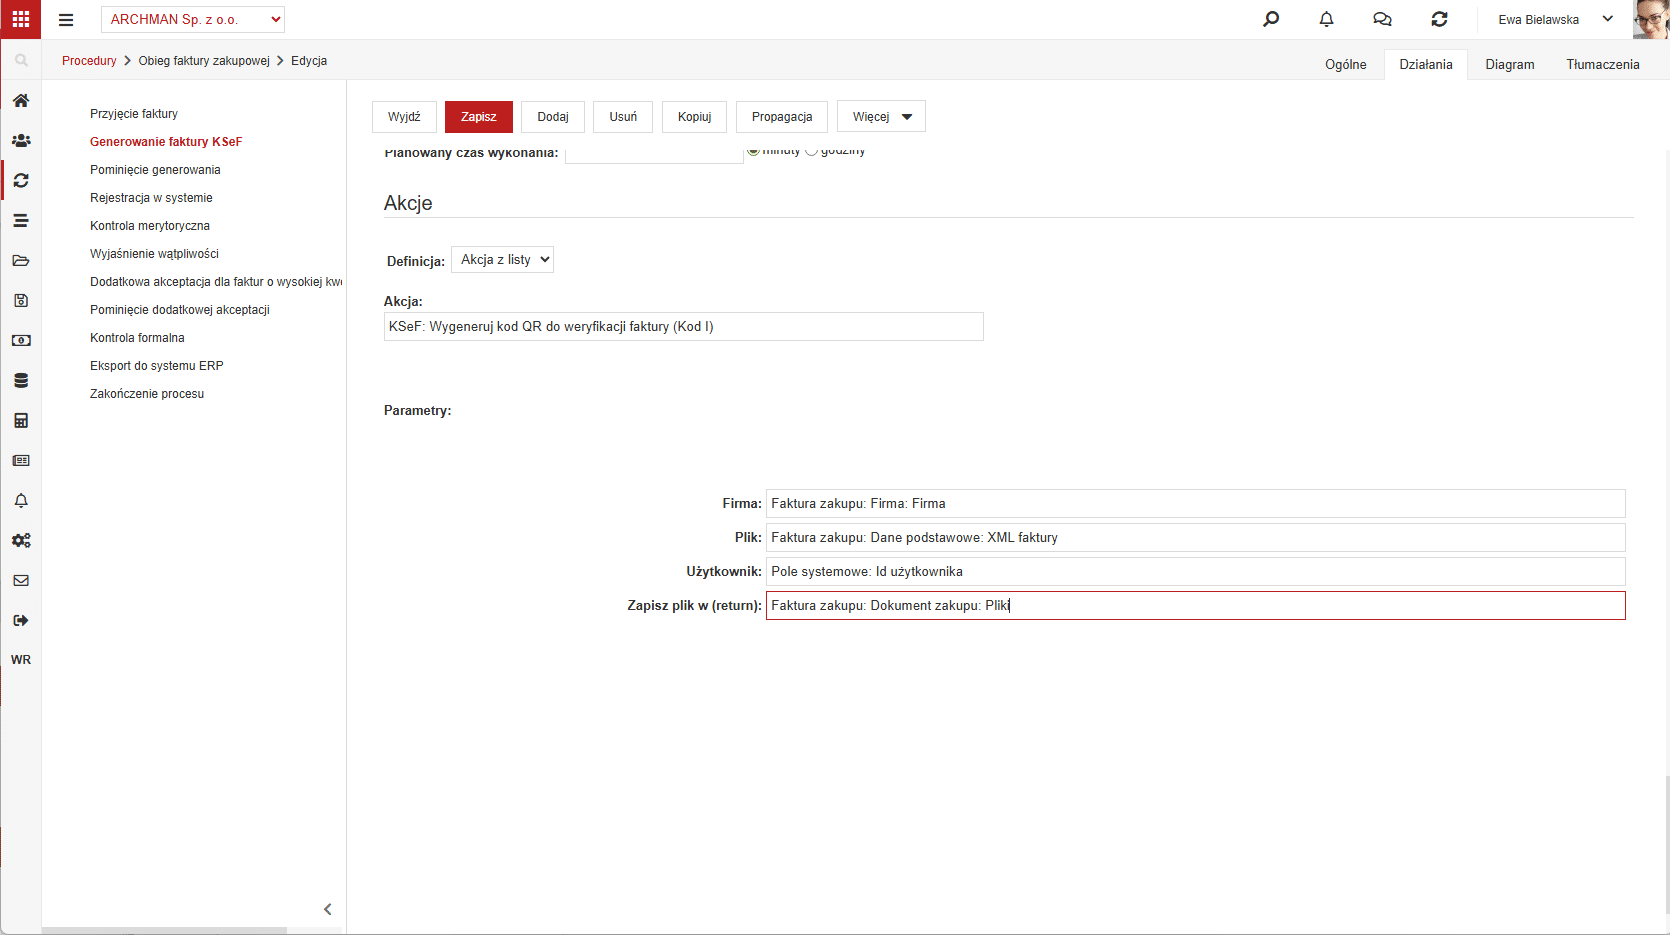
Task: Select 'Kontrola merytoryczna' in the steps list
Action: tap(150, 226)
